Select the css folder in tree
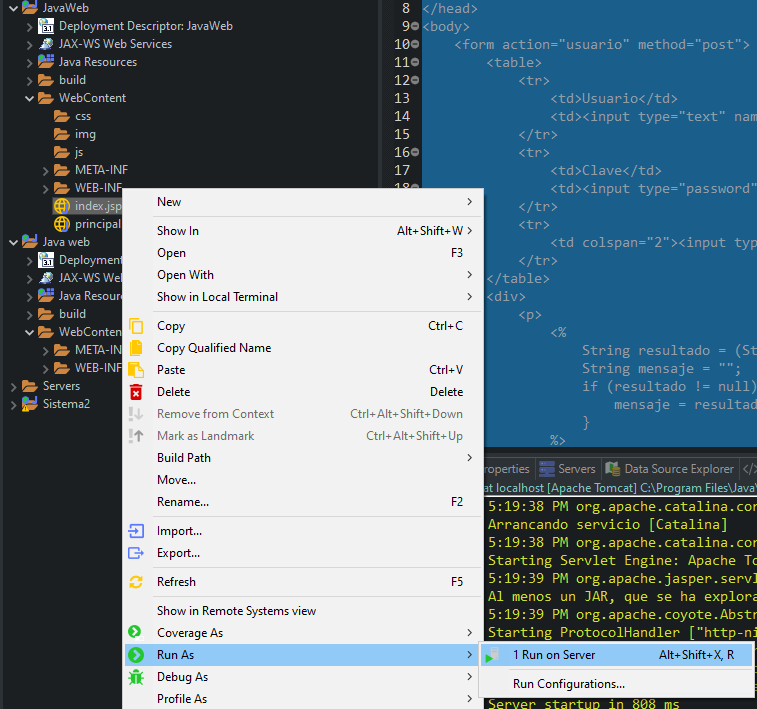757x709 pixels. 82,116
